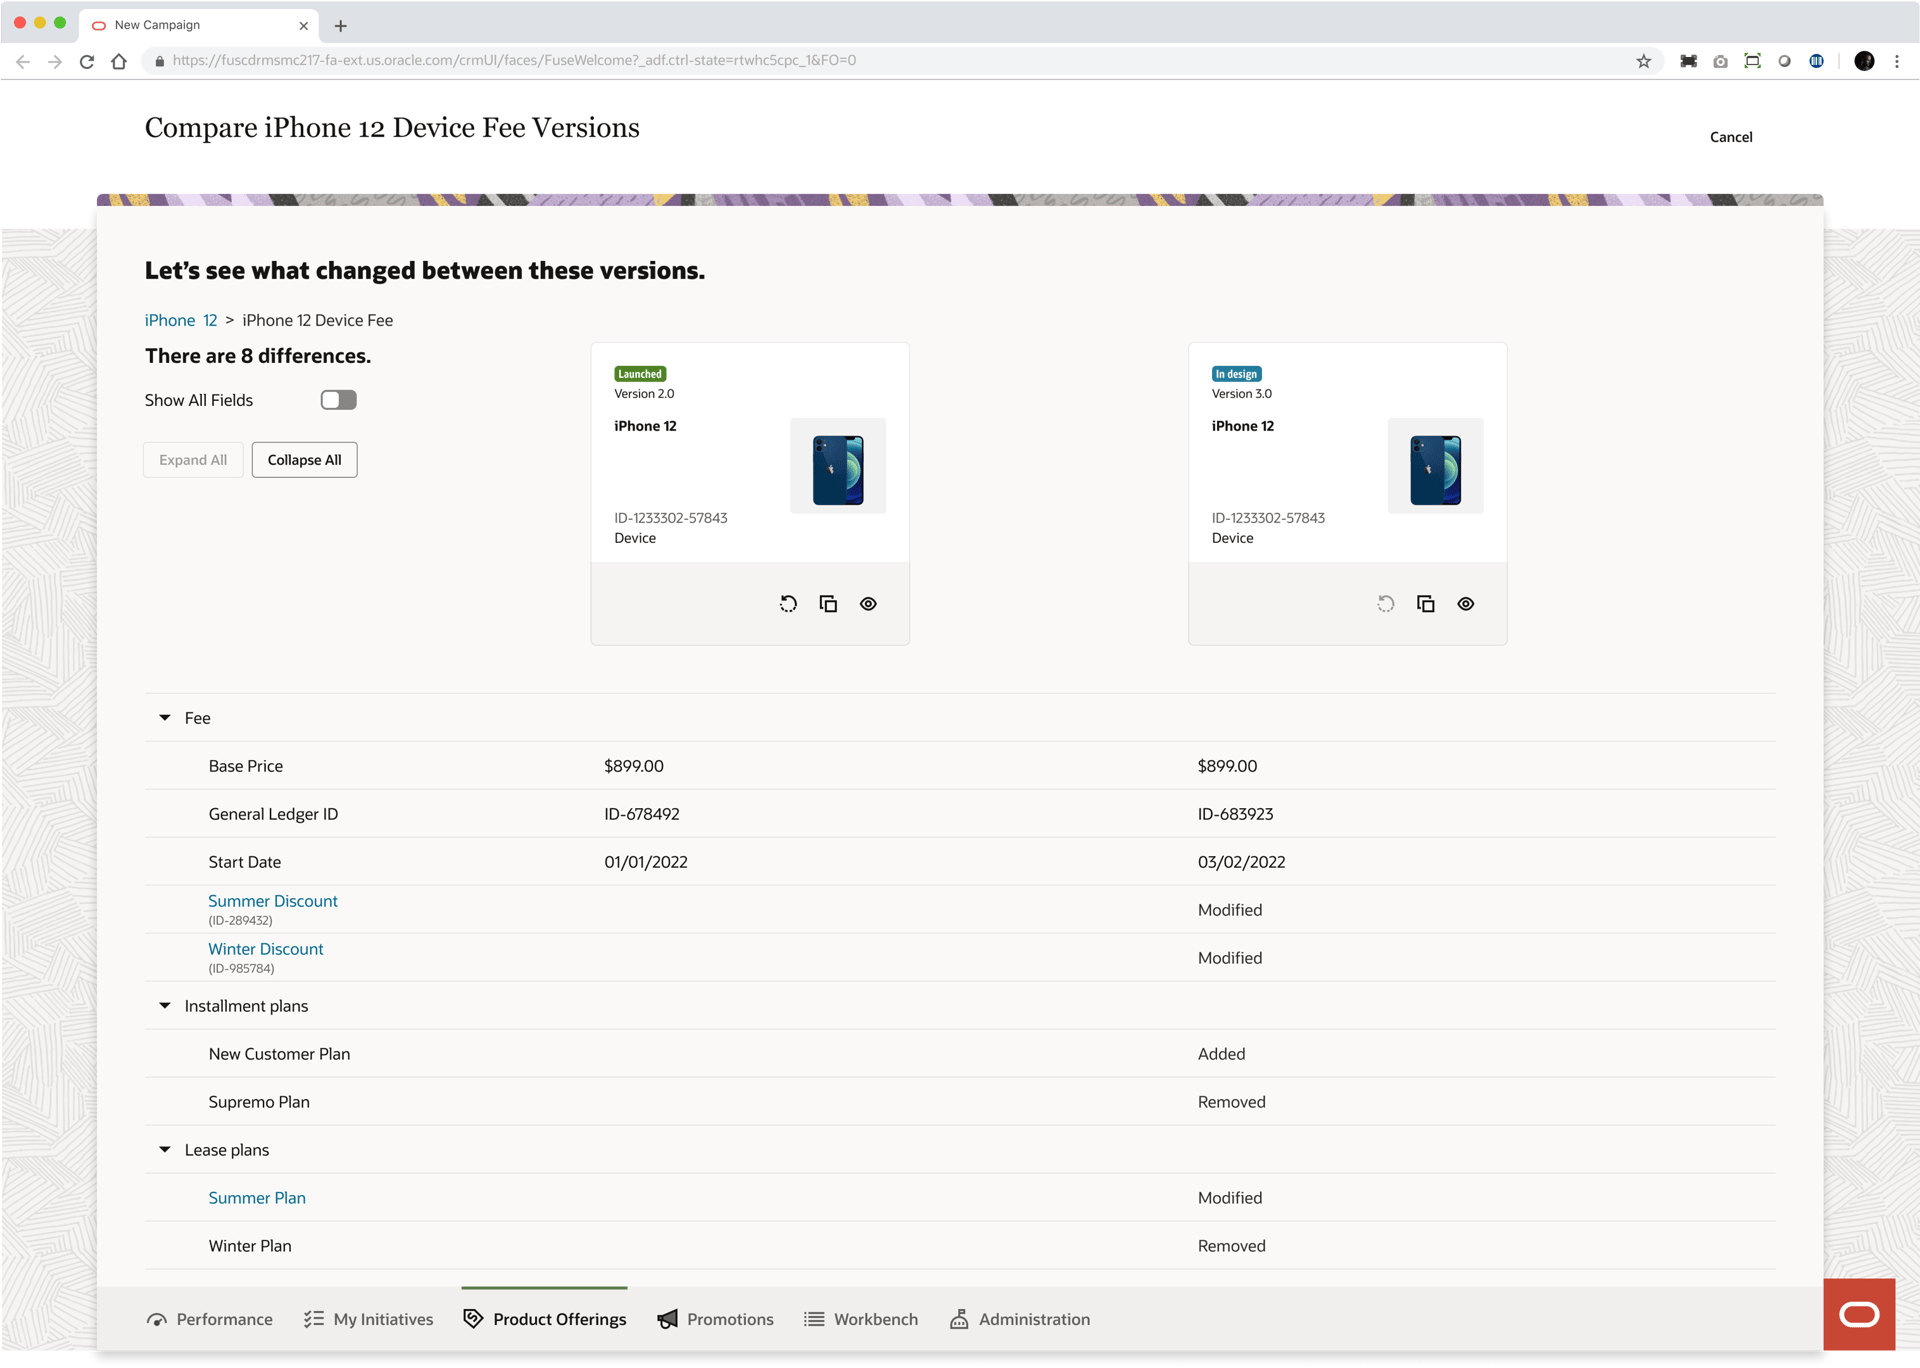View Version 3.0 with eye icon

pos(1465,604)
